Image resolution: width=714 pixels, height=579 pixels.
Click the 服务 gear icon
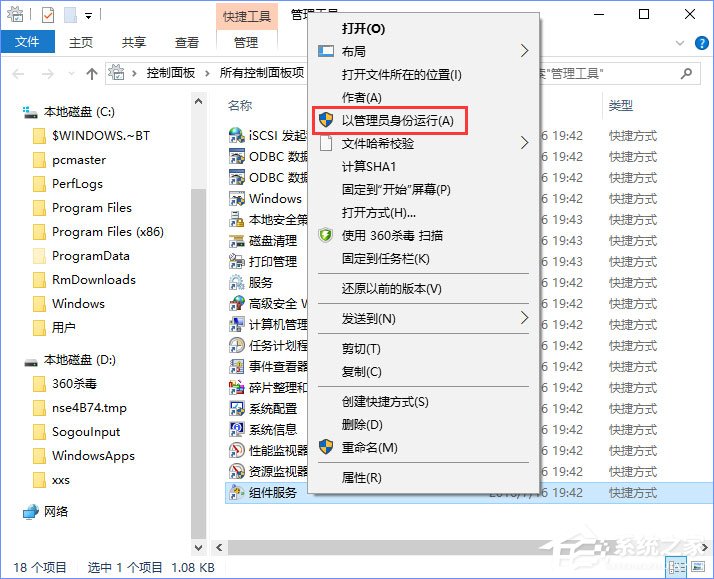click(237, 282)
